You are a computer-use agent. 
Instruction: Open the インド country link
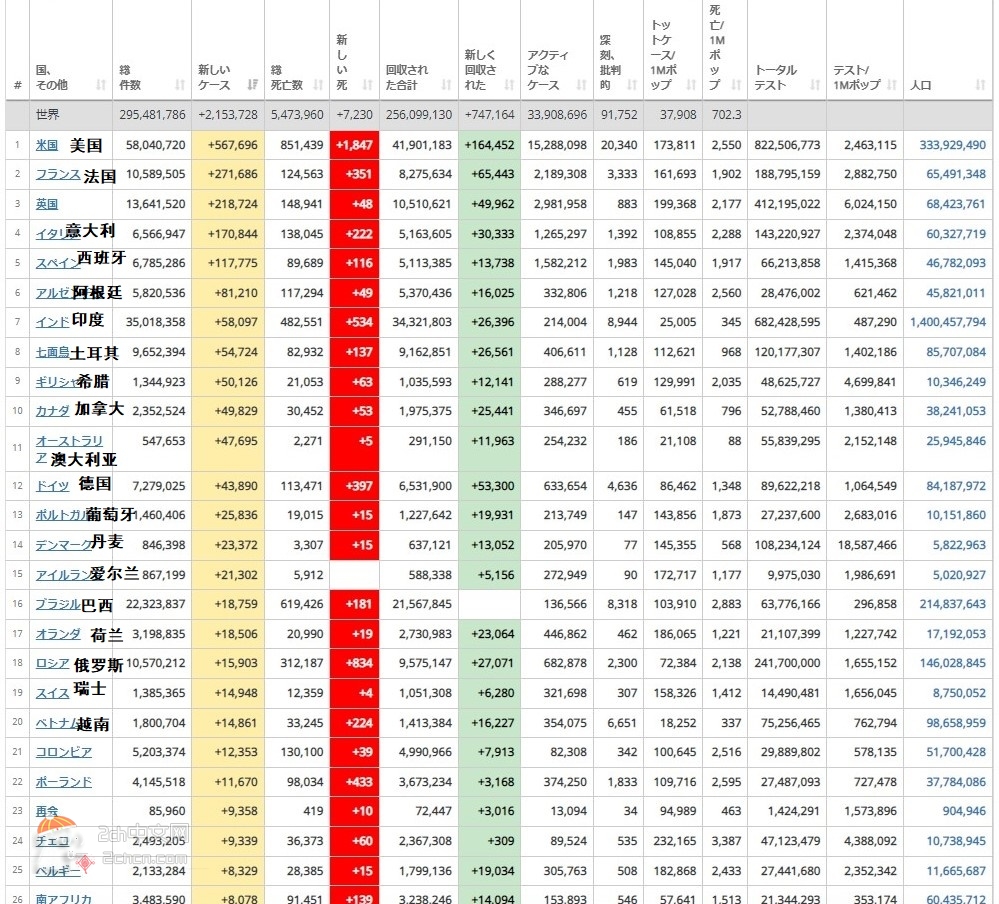[x=52, y=322]
